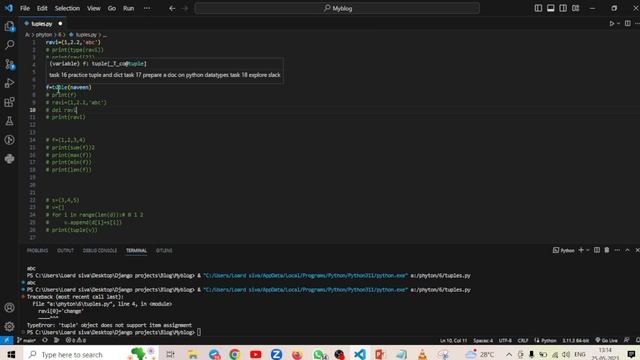Toggle the secondary side bar layout
Image resolution: width=640 pixels, height=360 pixels.
point(563,8)
